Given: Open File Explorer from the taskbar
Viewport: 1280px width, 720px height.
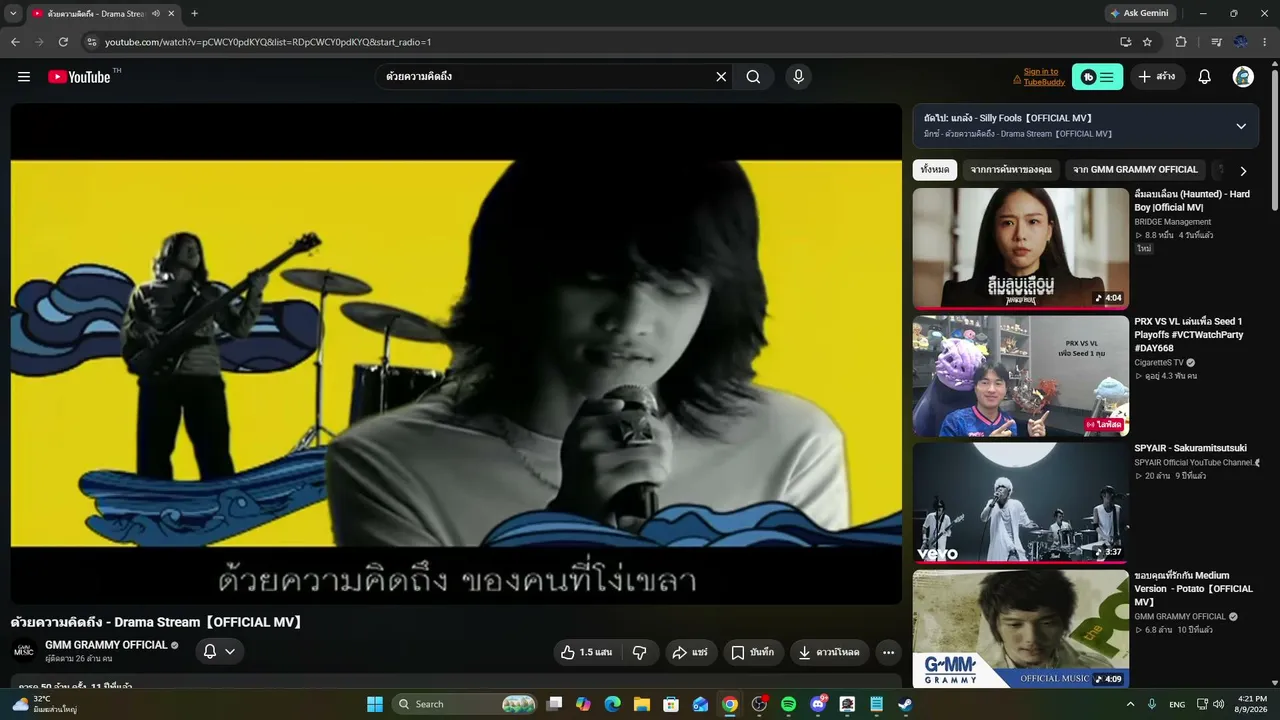Looking at the screenshot, I should coord(642,704).
